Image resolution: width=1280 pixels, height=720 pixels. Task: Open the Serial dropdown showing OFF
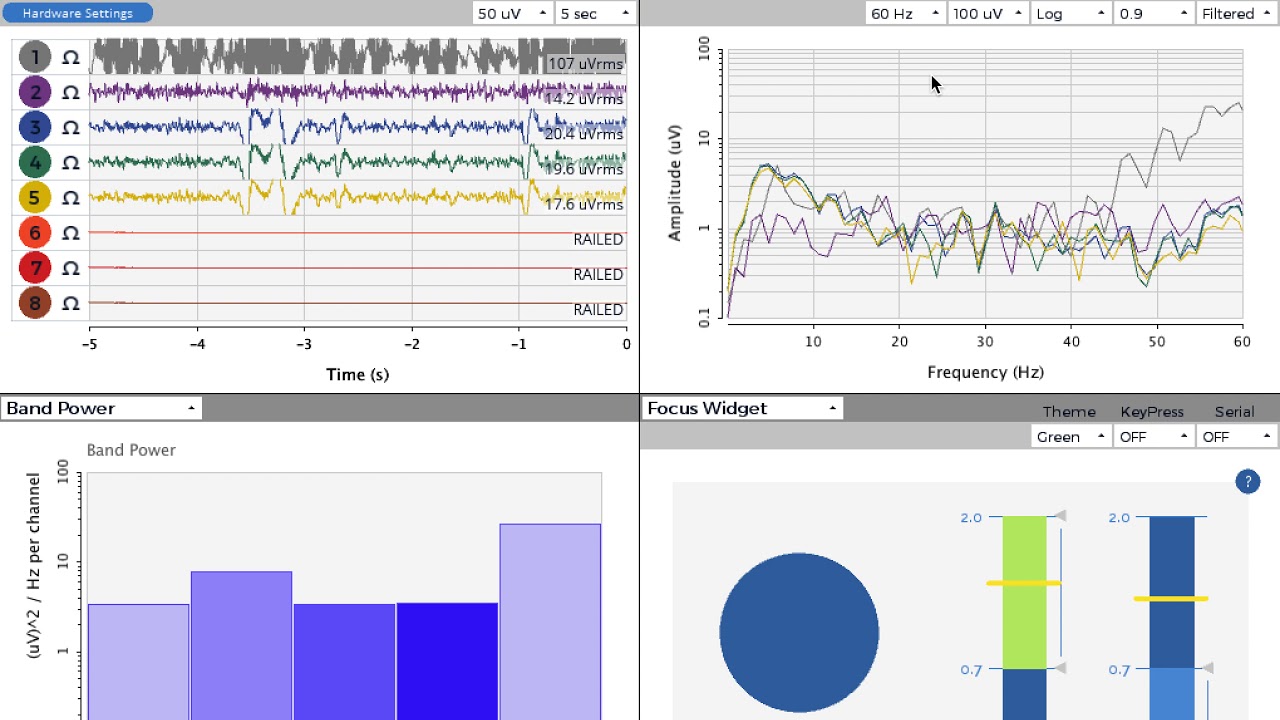point(1237,437)
